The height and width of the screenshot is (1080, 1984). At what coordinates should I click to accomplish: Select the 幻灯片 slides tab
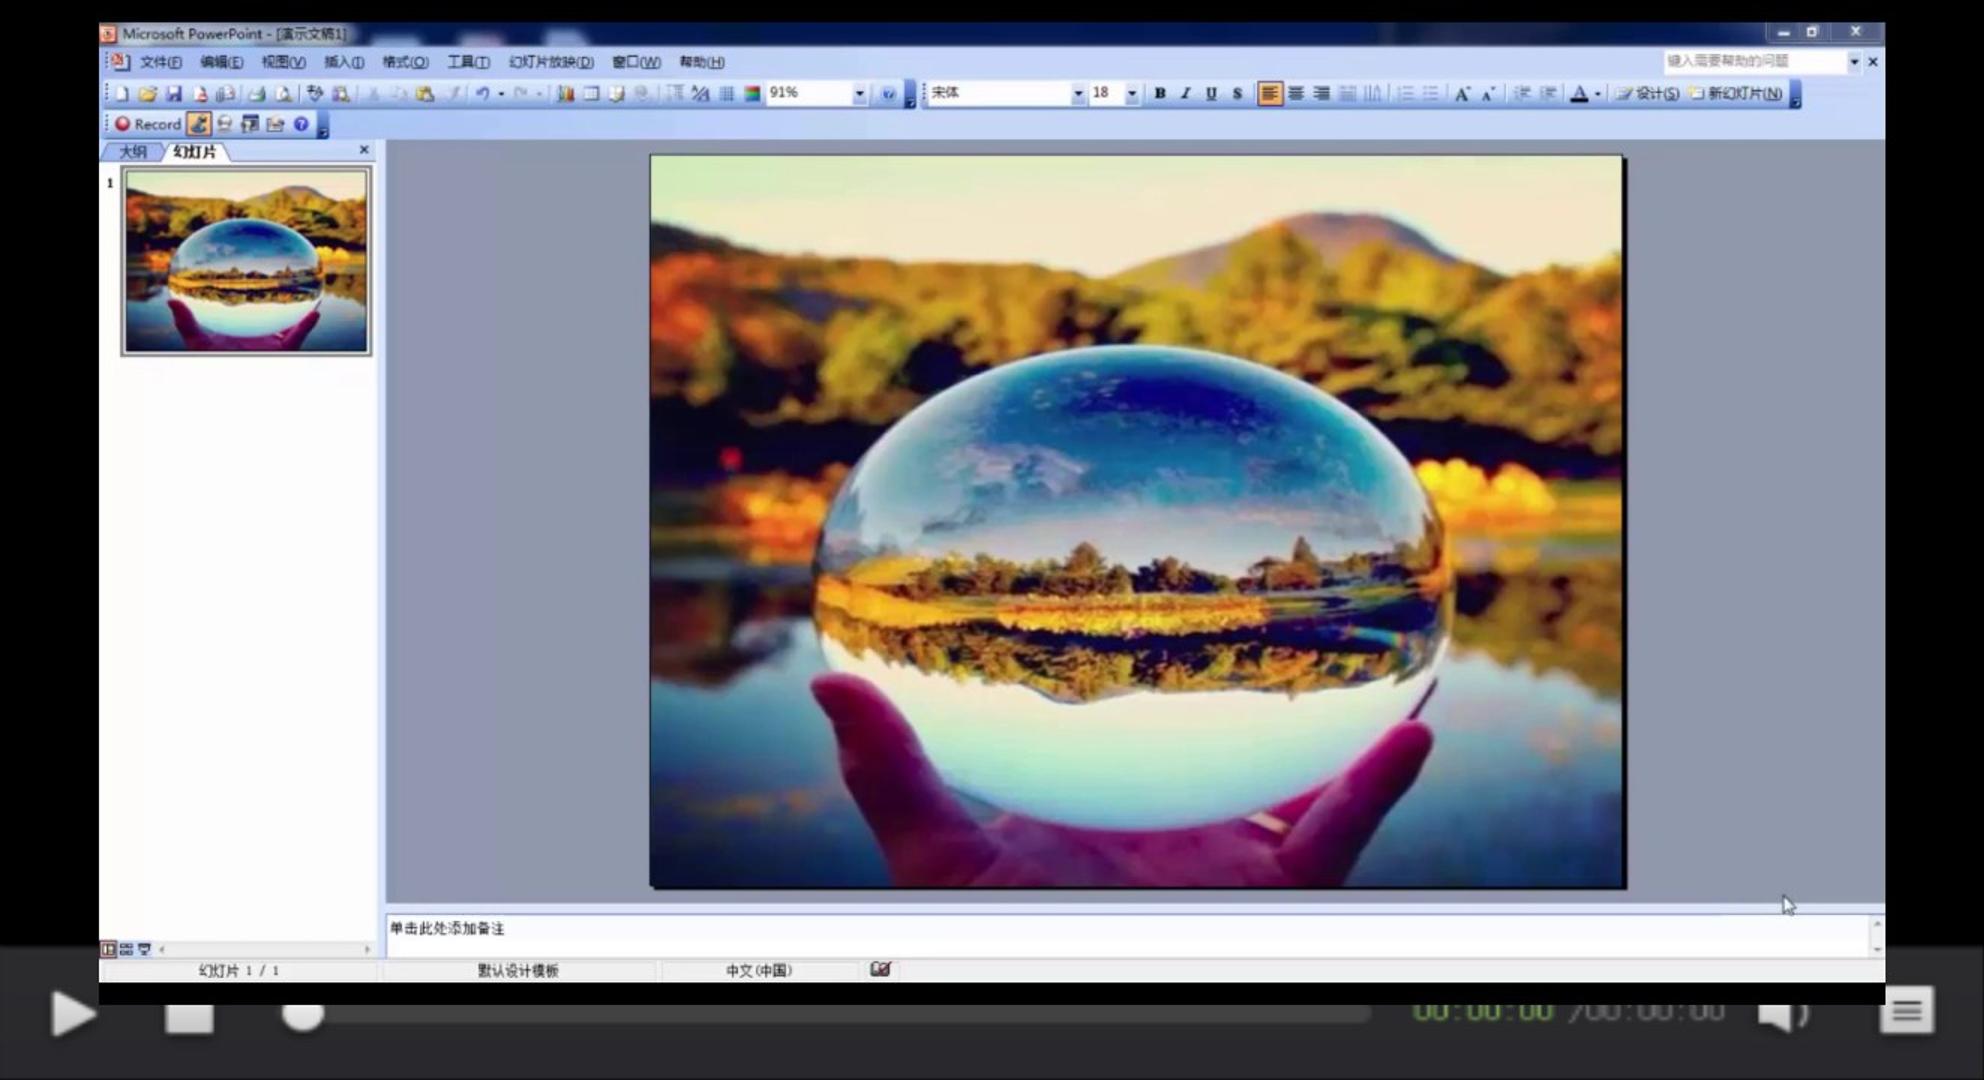point(194,152)
